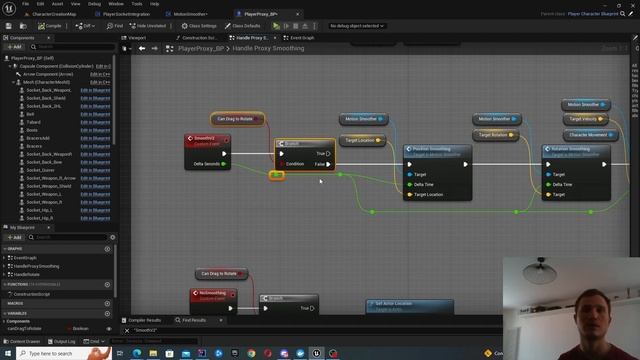Click the My Blueprint search field
The height and width of the screenshot is (360, 640).
click(x=67, y=237)
